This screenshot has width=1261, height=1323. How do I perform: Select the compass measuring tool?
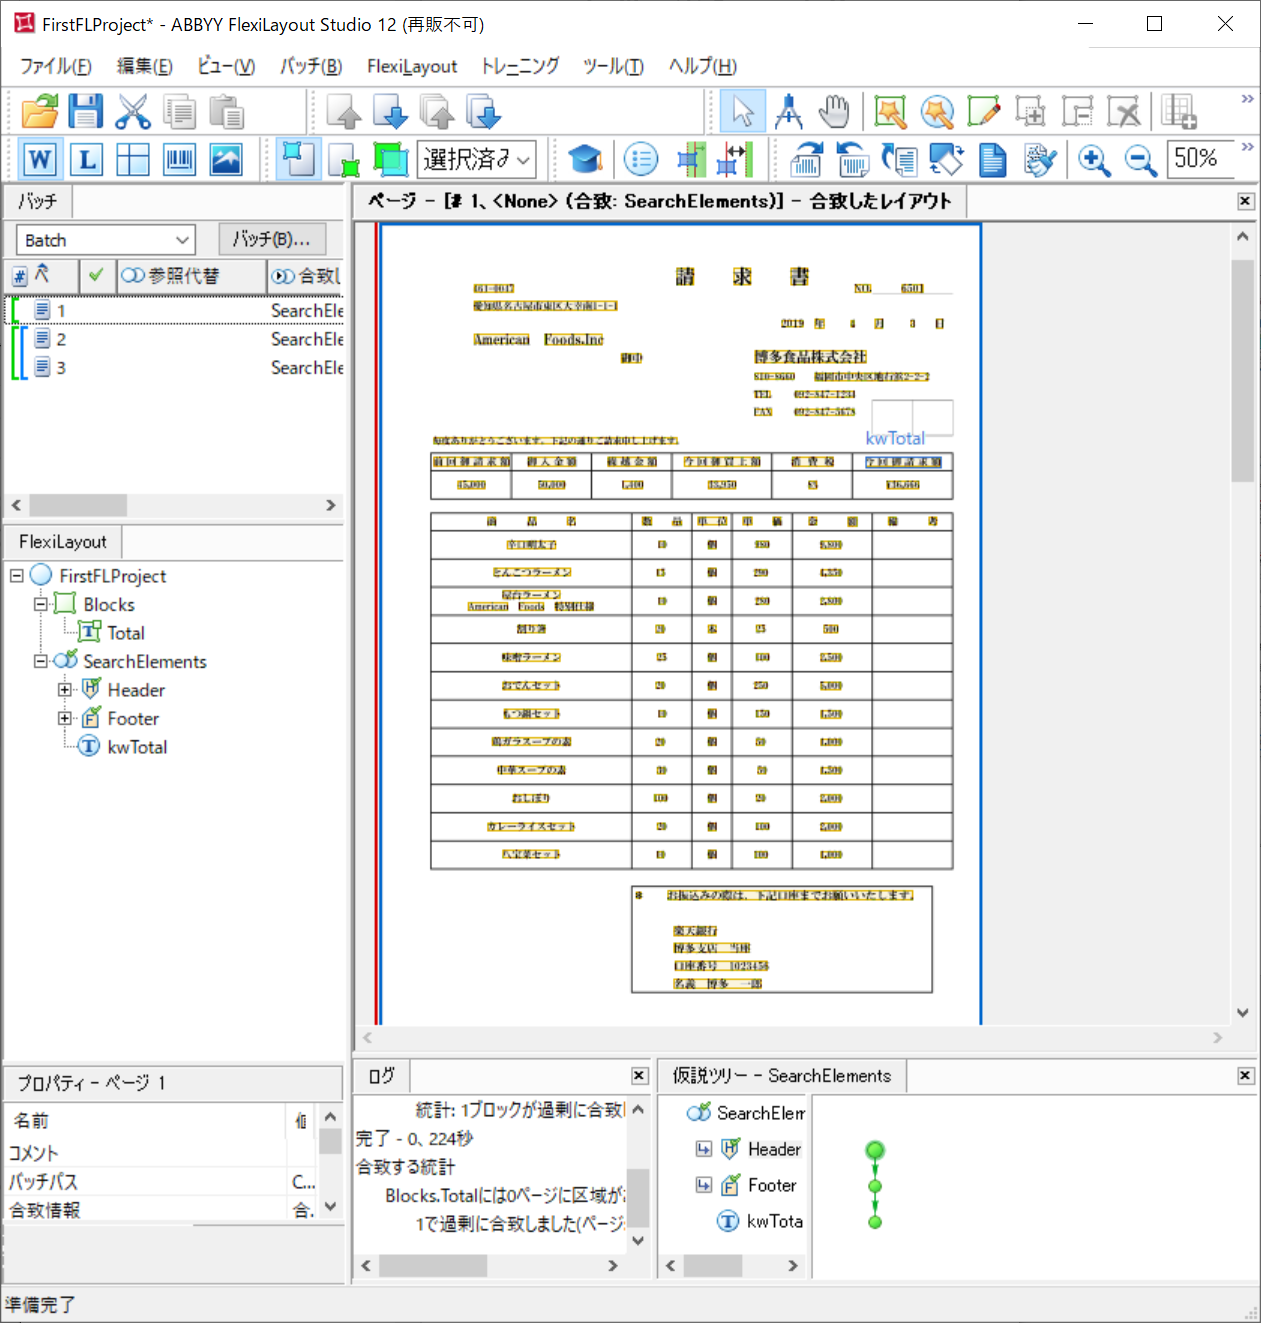pos(789,111)
